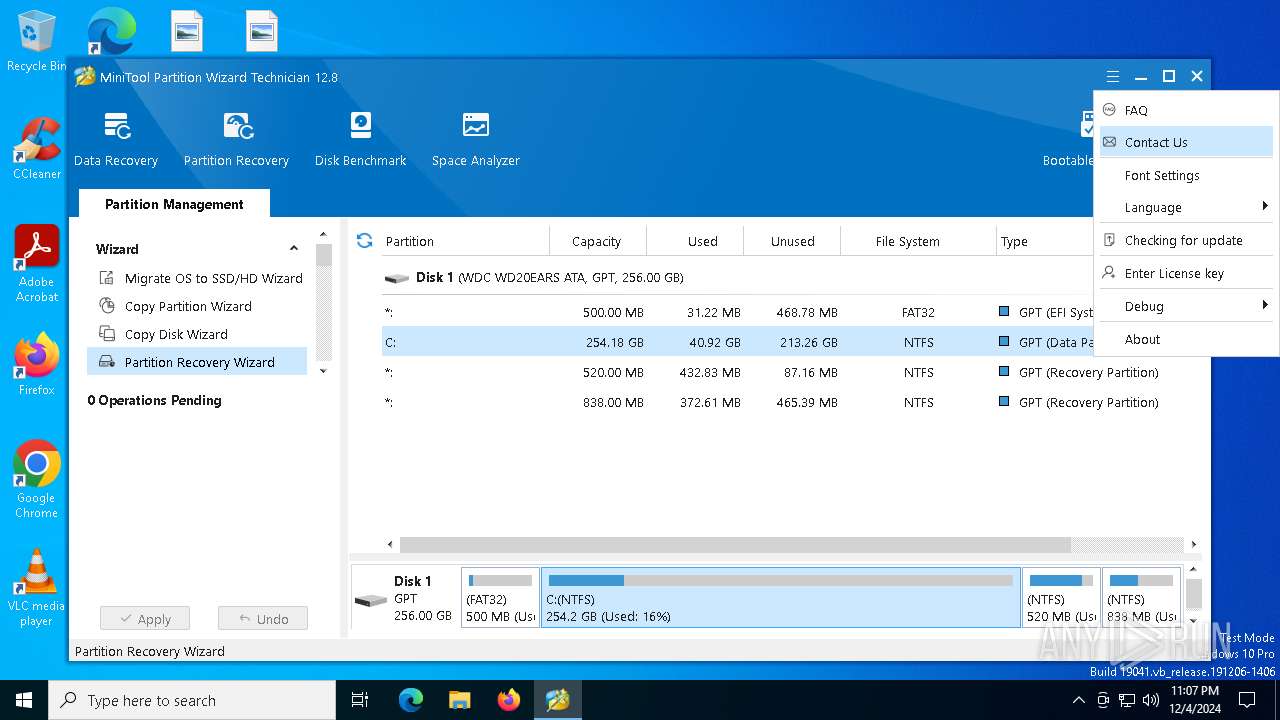Open the notification center on taskbar
Screen dimensions: 1280x720
coord(1247,700)
